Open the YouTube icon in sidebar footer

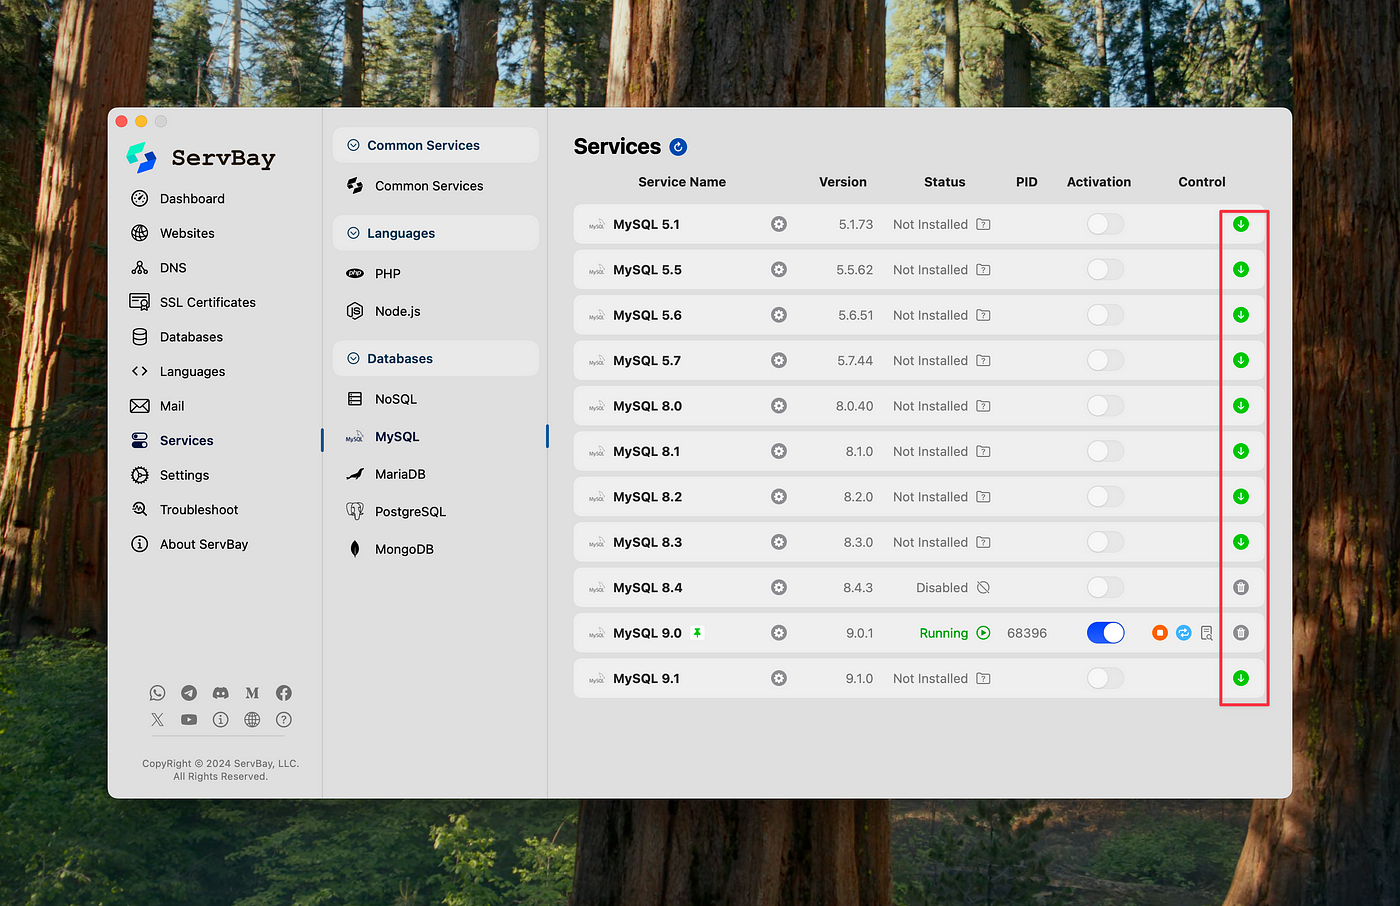[189, 720]
